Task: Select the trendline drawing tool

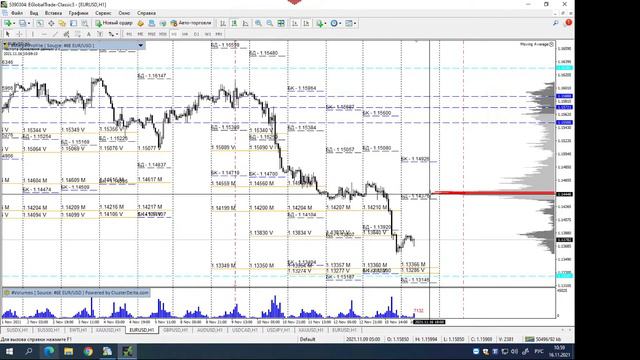Action: pyautogui.click(x=55, y=34)
